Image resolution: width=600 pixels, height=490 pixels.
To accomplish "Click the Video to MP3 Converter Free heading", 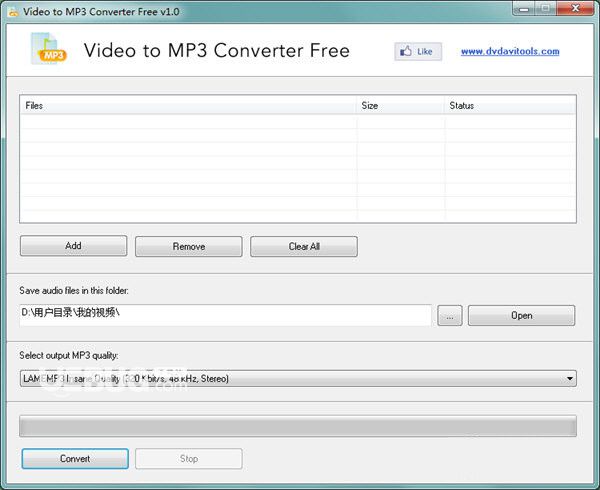I will (217, 50).
